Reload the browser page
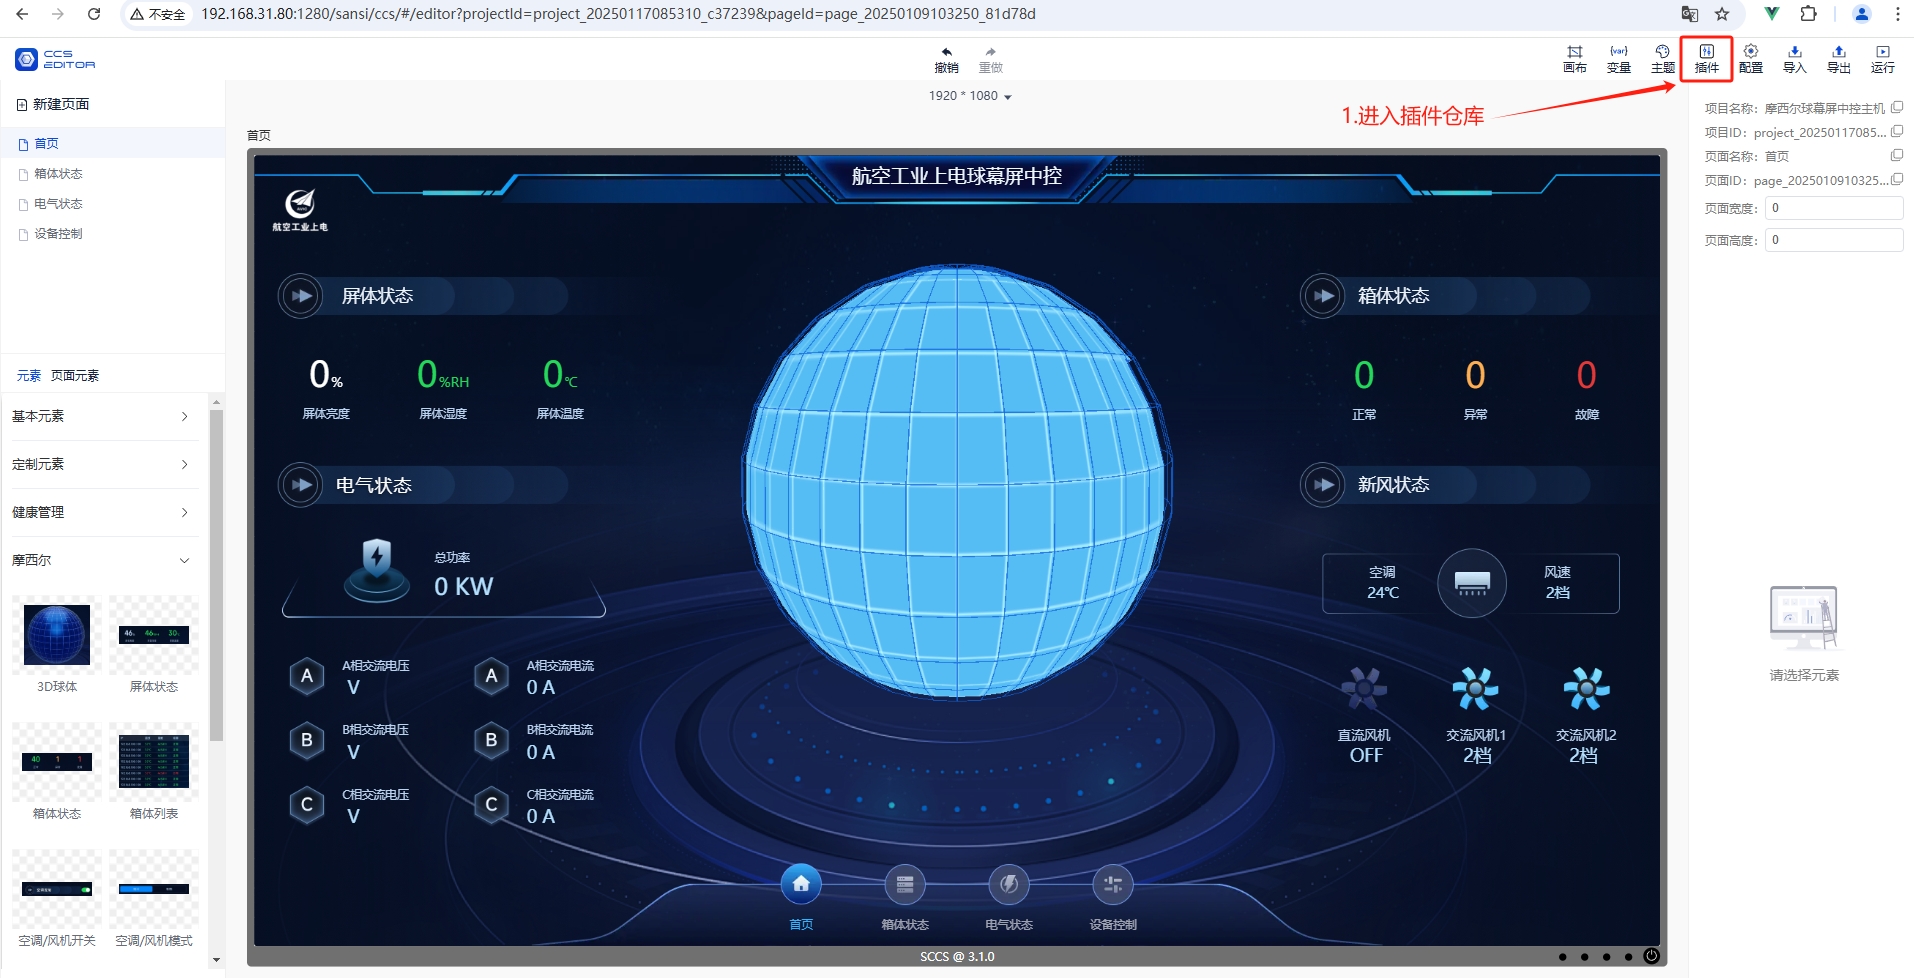The height and width of the screenshot is (978, 1914). coord(94,14)
